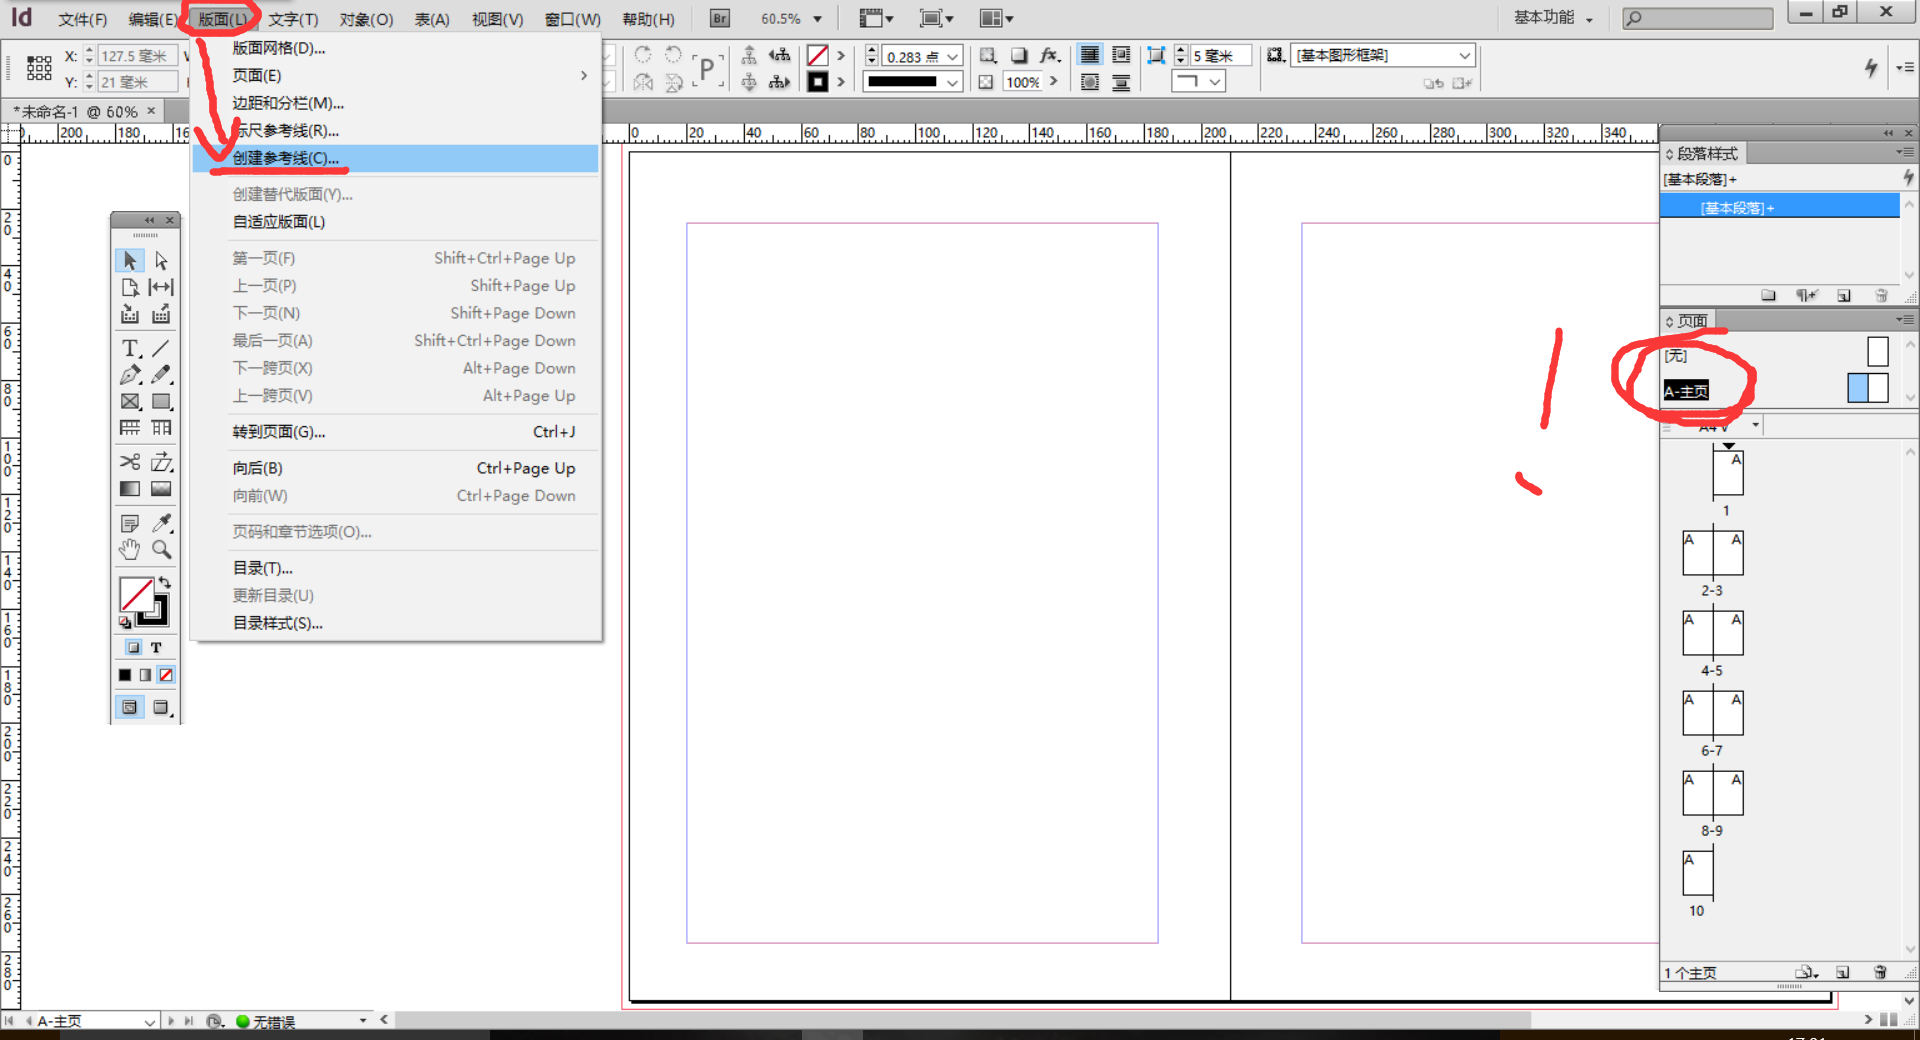
Task: Select the Scissors tool
Action: 129,462
